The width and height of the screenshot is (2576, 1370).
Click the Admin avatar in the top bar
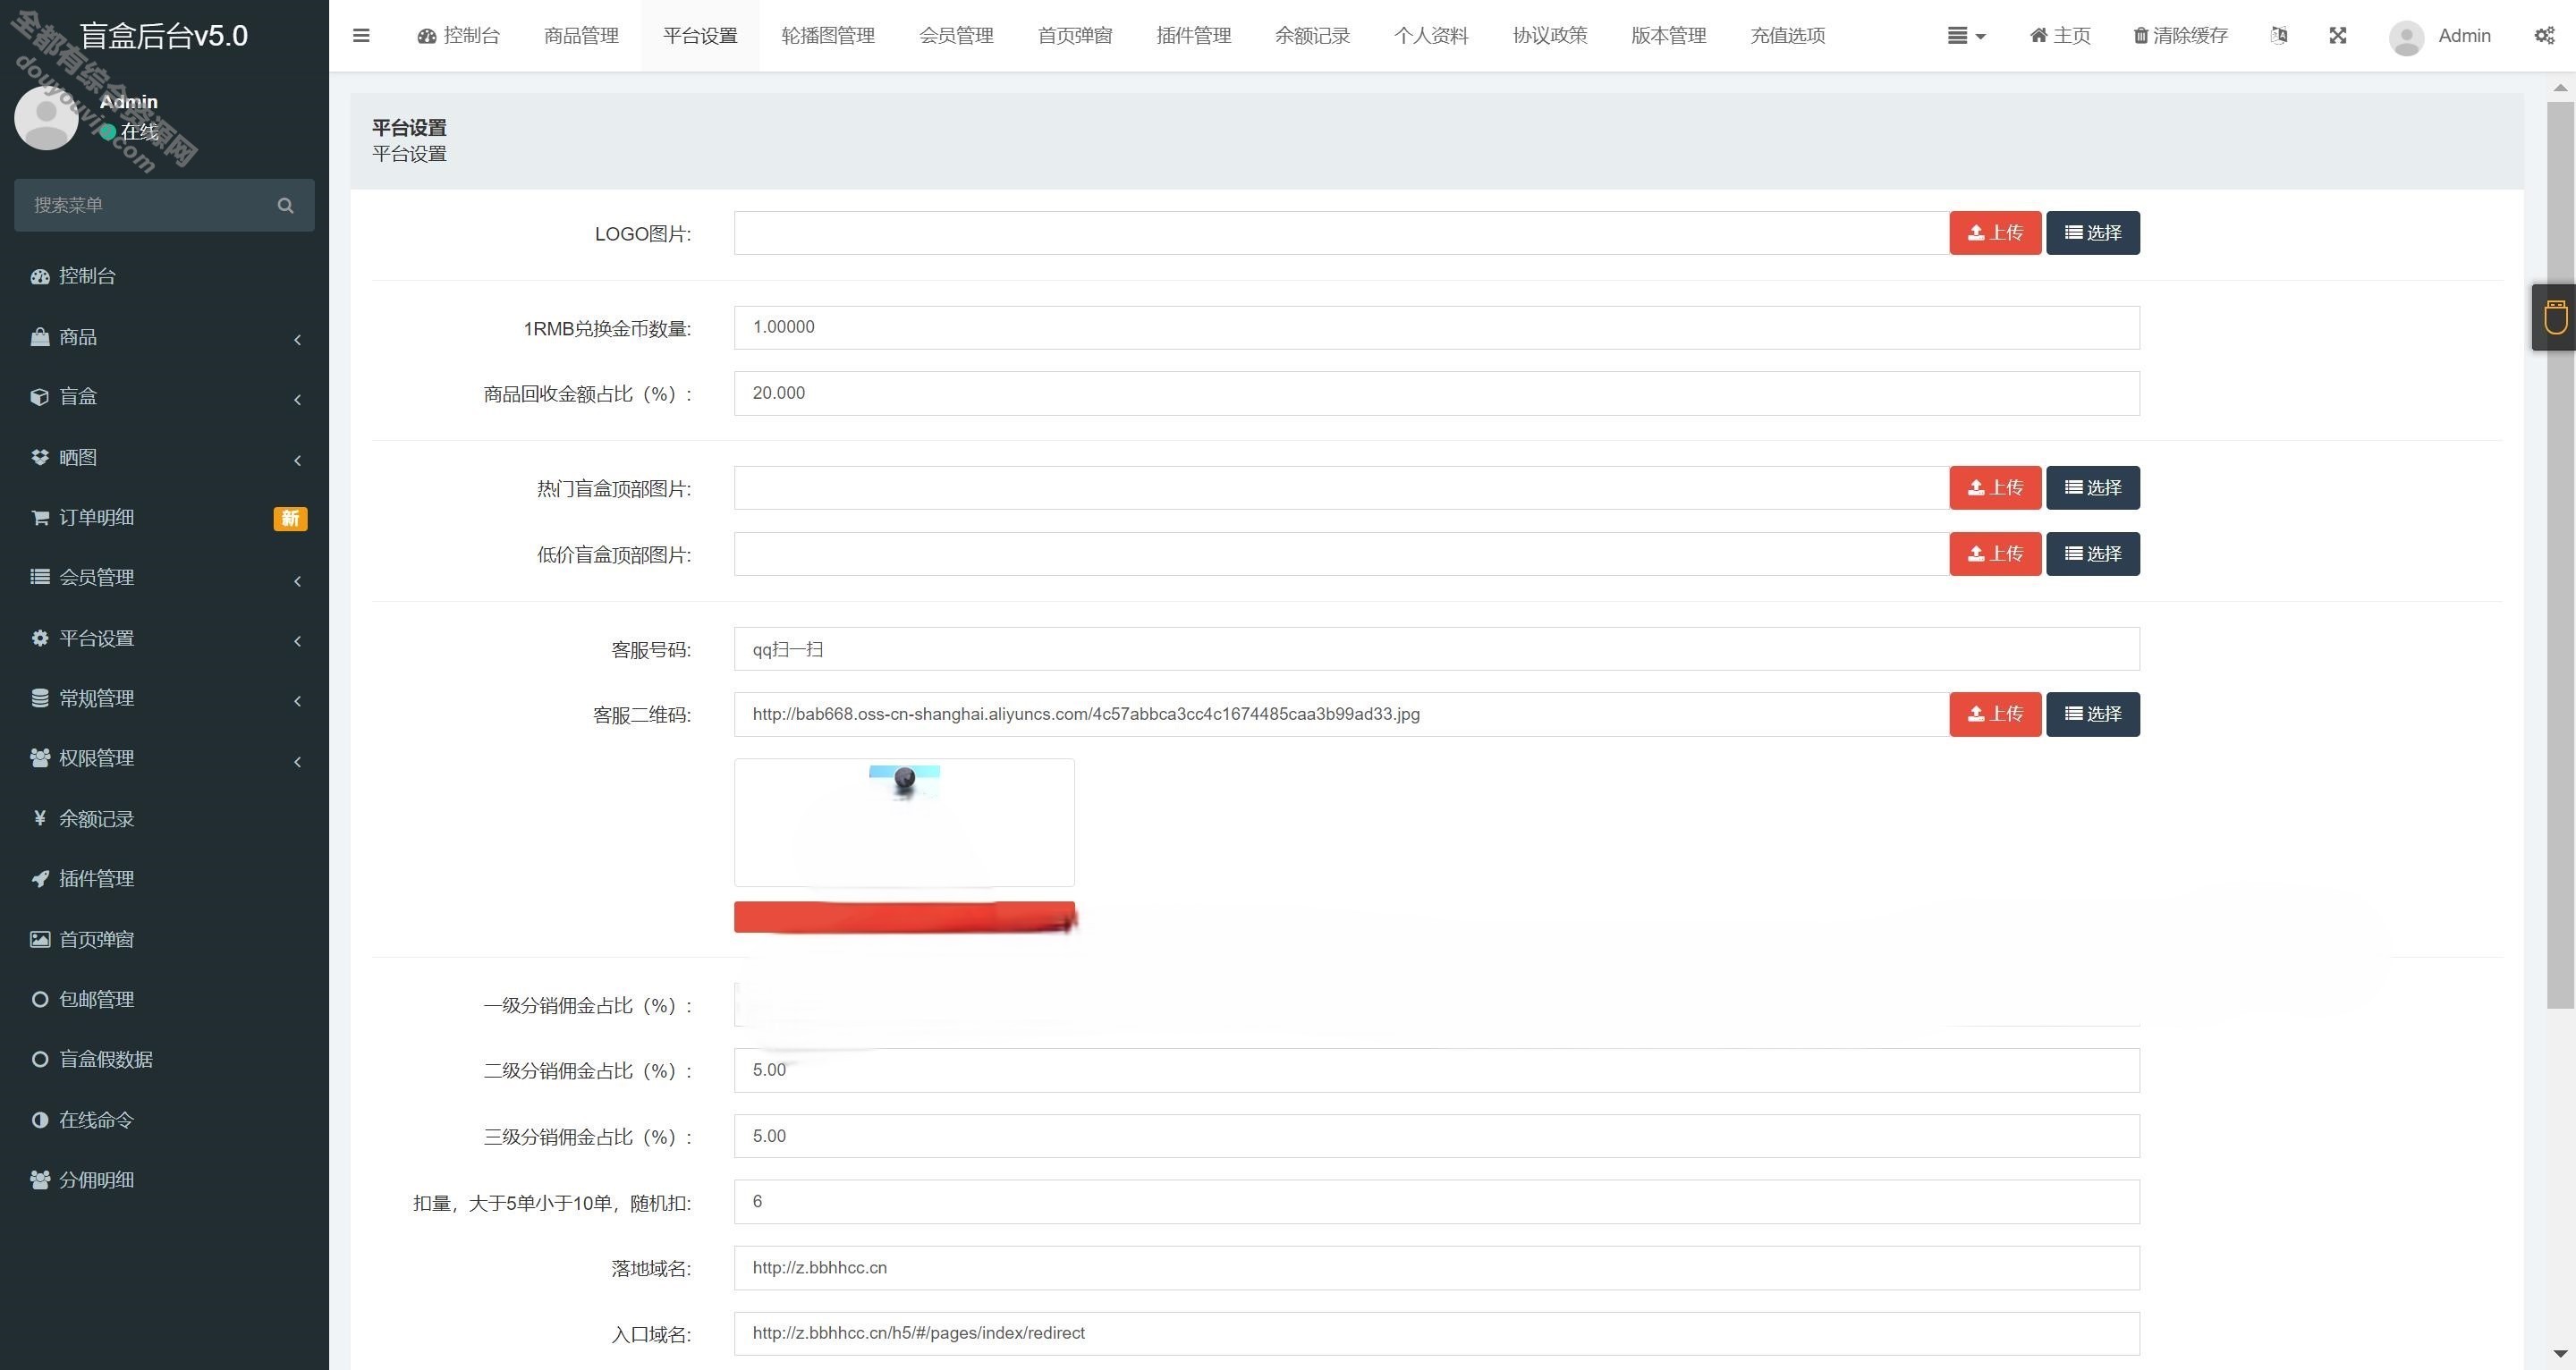2406,38
